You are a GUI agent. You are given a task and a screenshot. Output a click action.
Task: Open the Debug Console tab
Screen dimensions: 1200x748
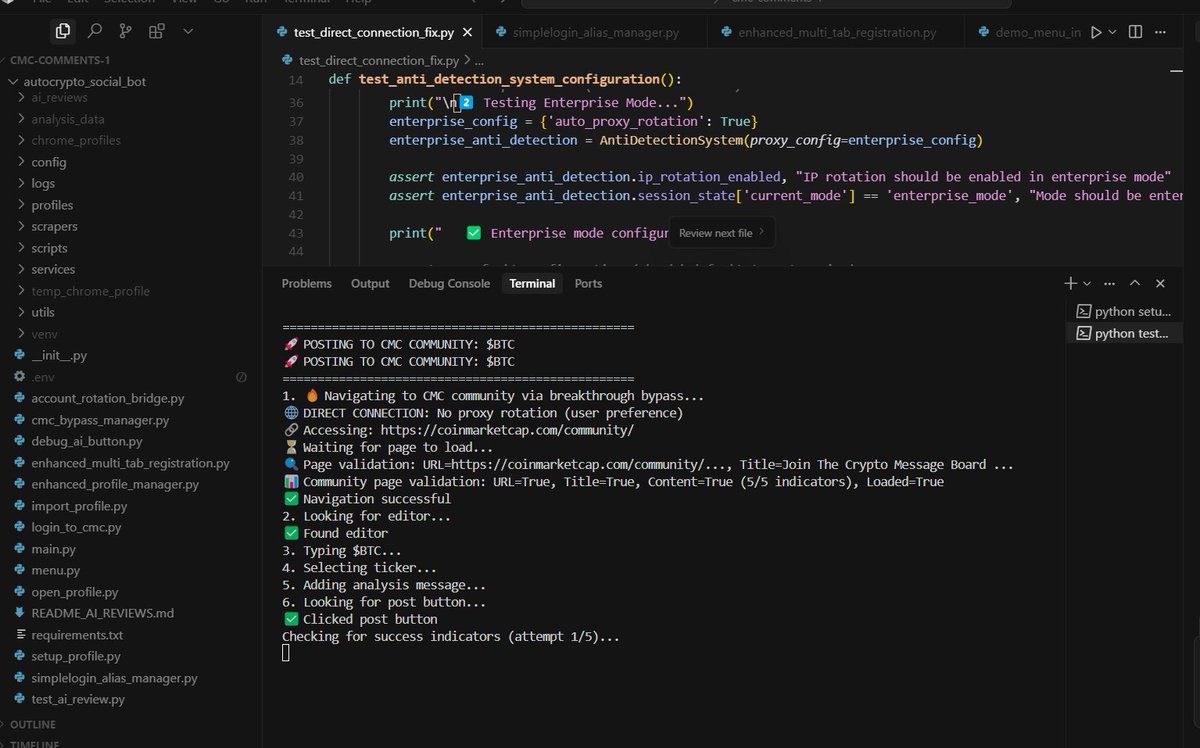click(x=449, y=283)
